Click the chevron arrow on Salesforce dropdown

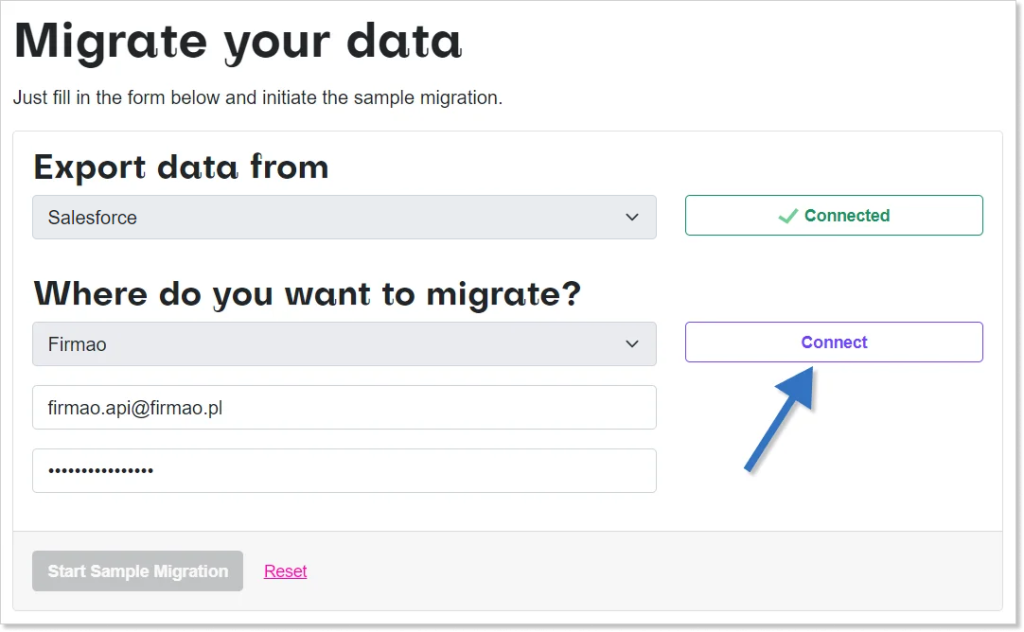pyautogui.click(x=632, y=217)
